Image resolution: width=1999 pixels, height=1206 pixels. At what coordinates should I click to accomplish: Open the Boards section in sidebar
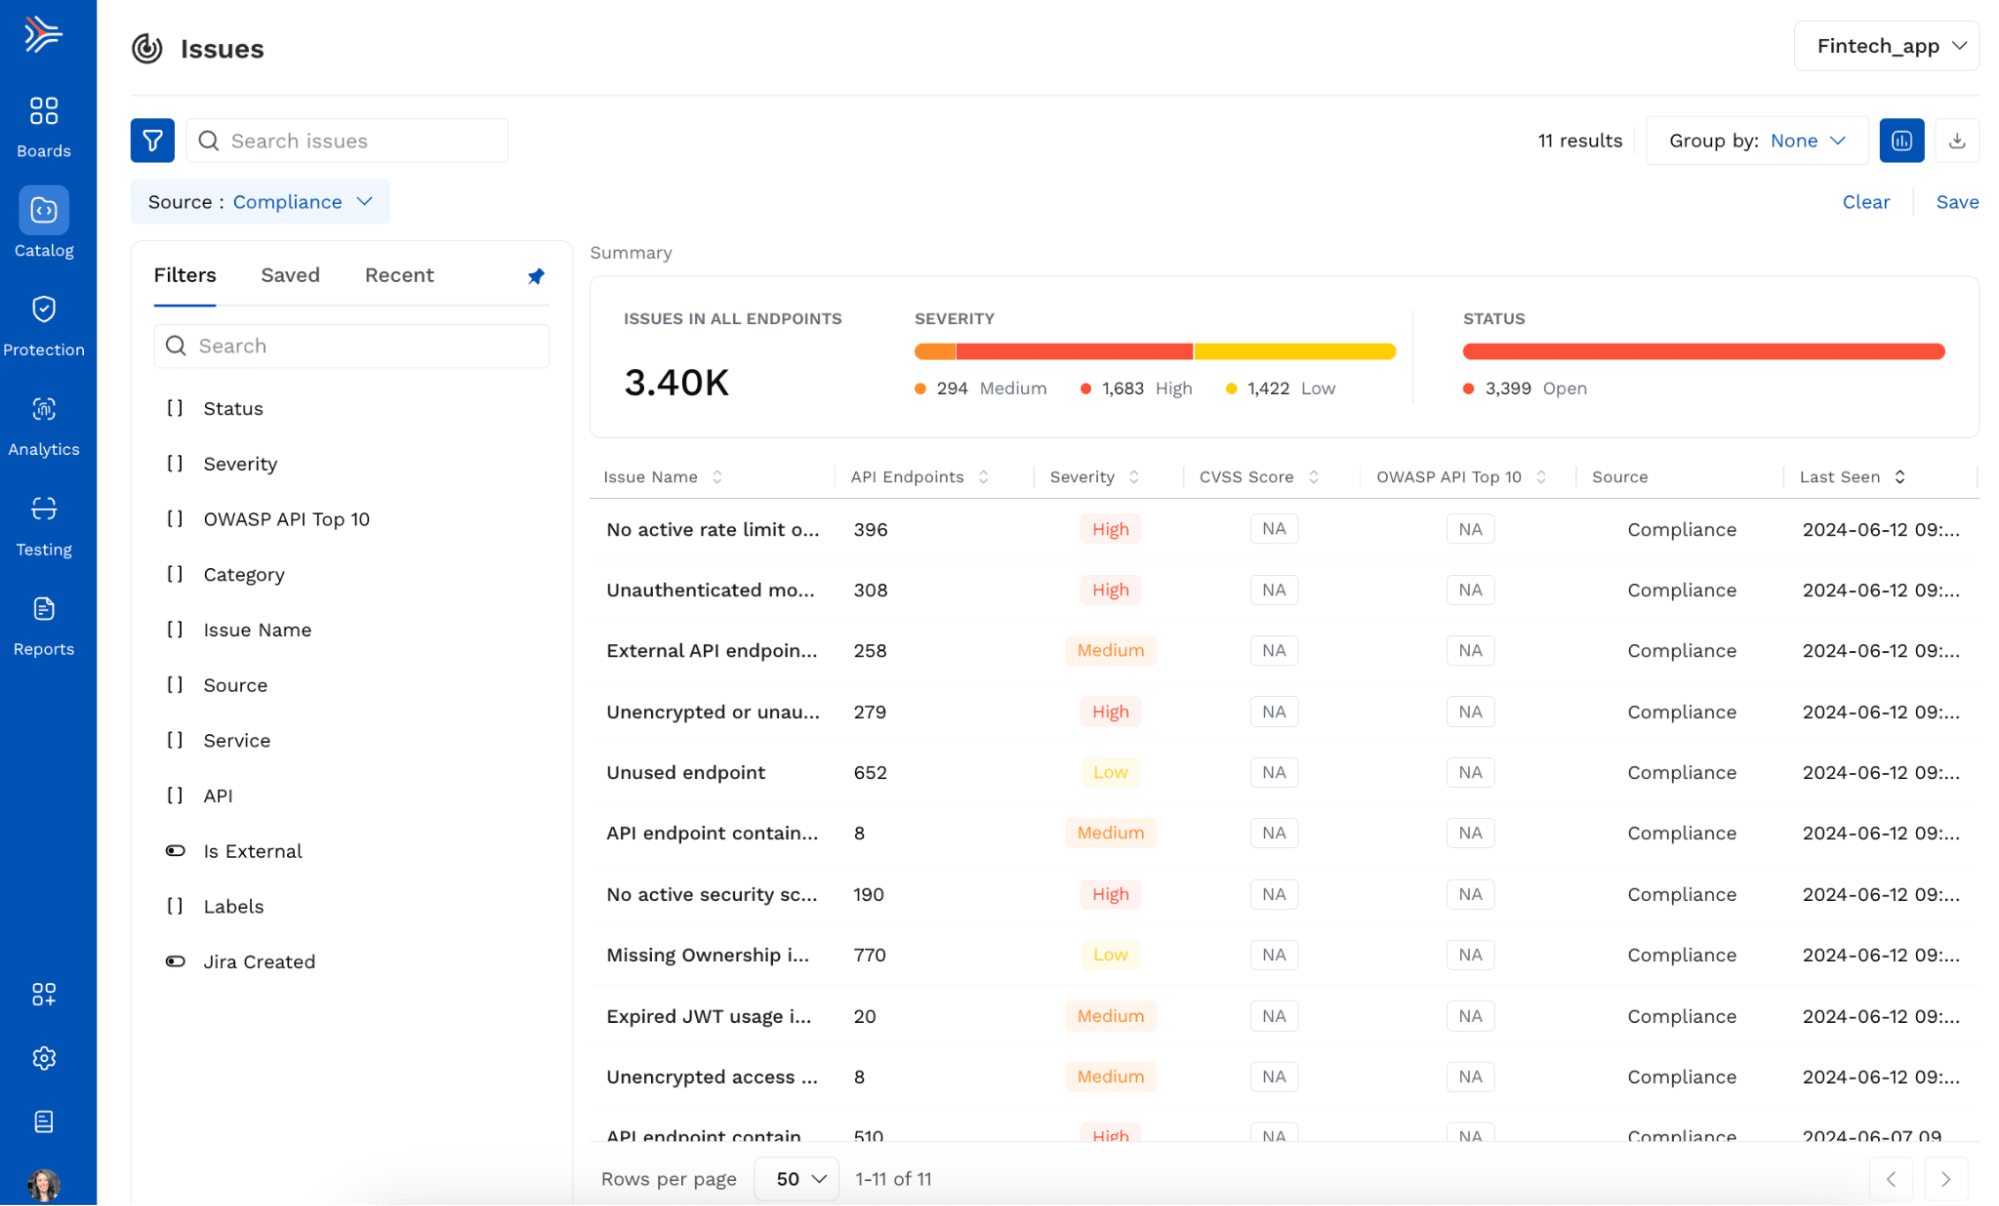[x=44, y=125]
